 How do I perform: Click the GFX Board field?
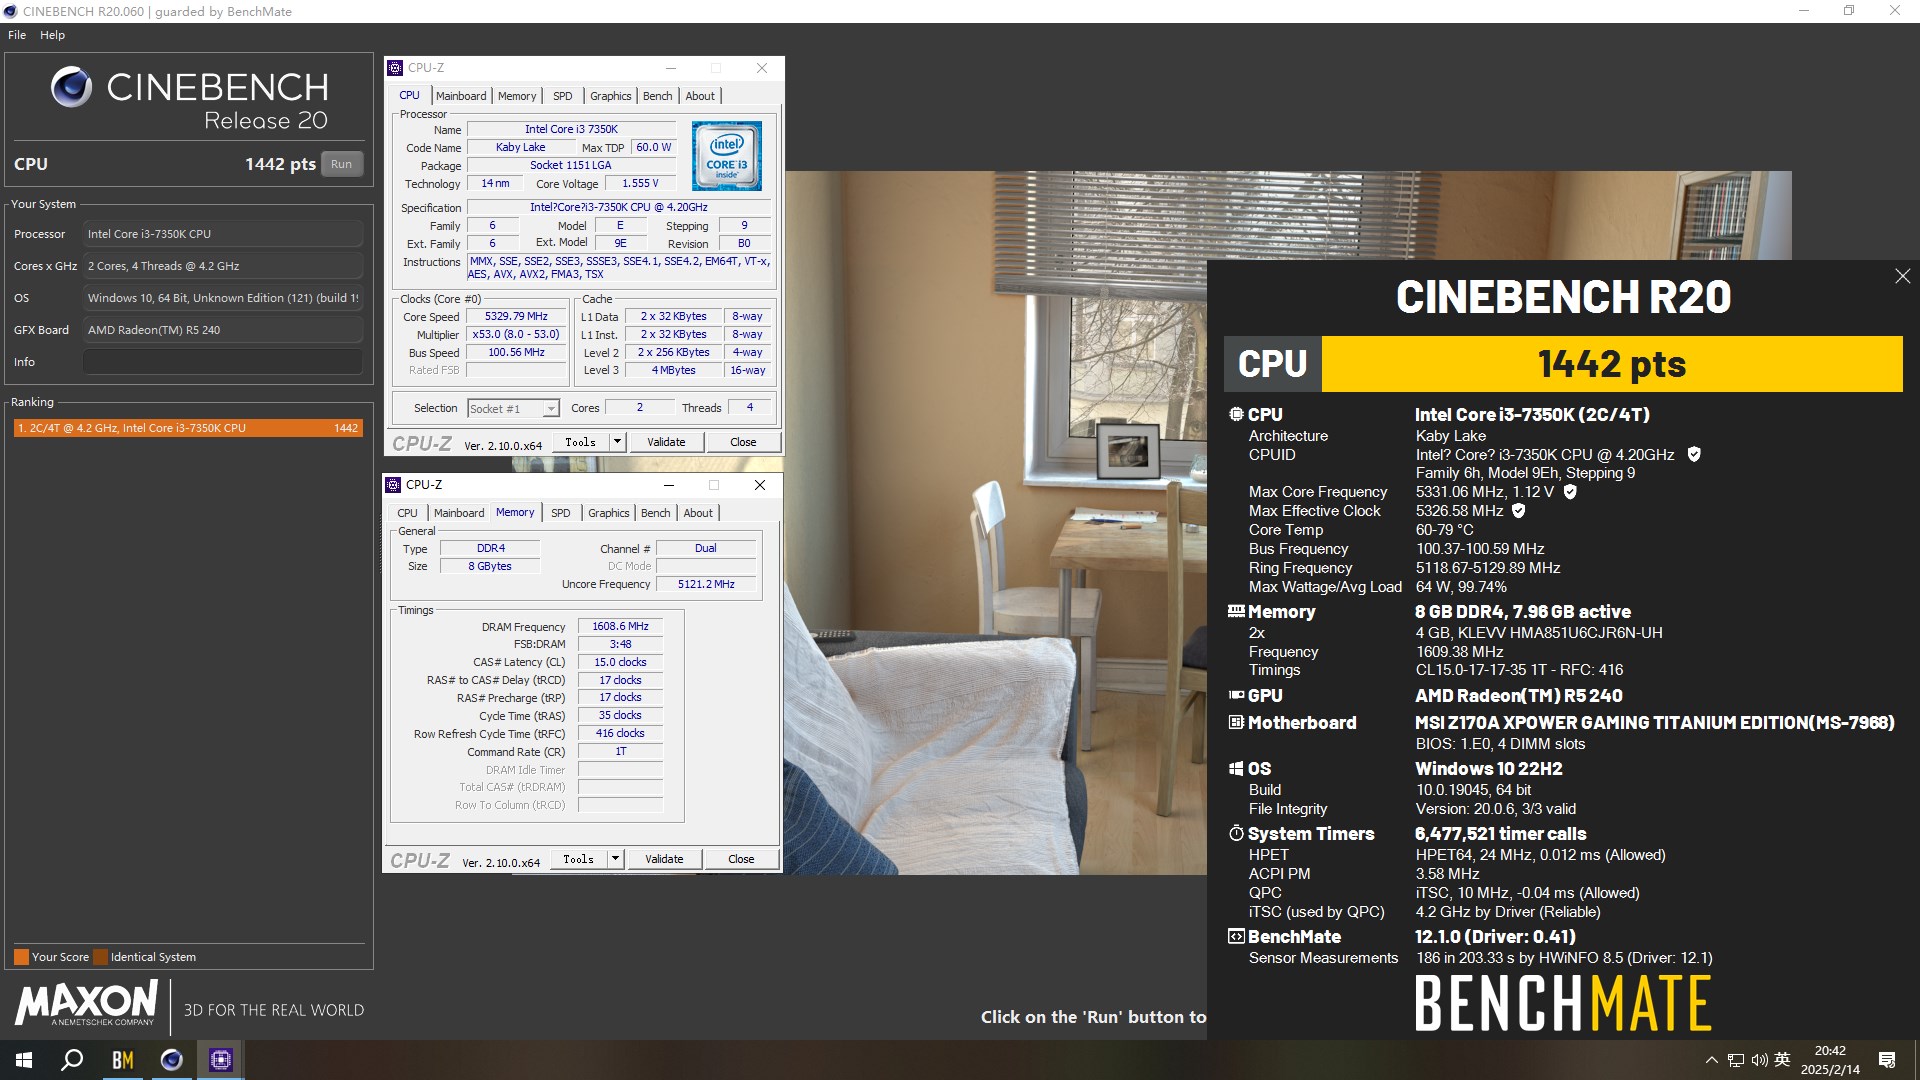(x=223, y=330)
